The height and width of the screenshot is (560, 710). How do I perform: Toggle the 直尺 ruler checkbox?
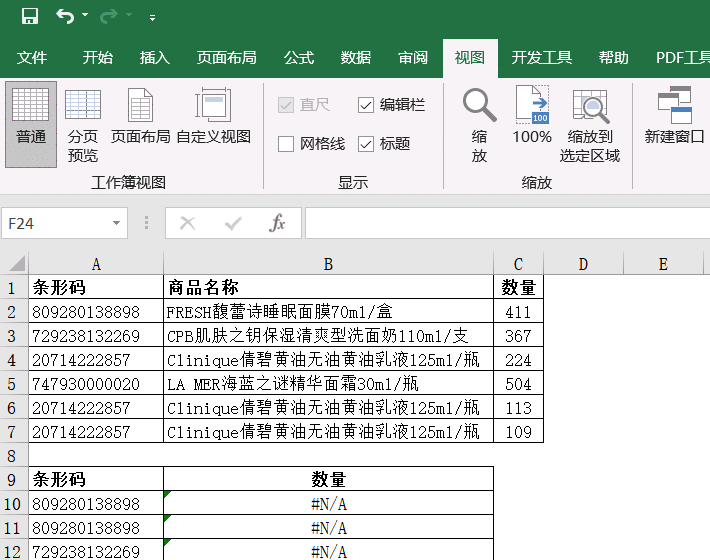pyautogui.click(x=286, y=105)
